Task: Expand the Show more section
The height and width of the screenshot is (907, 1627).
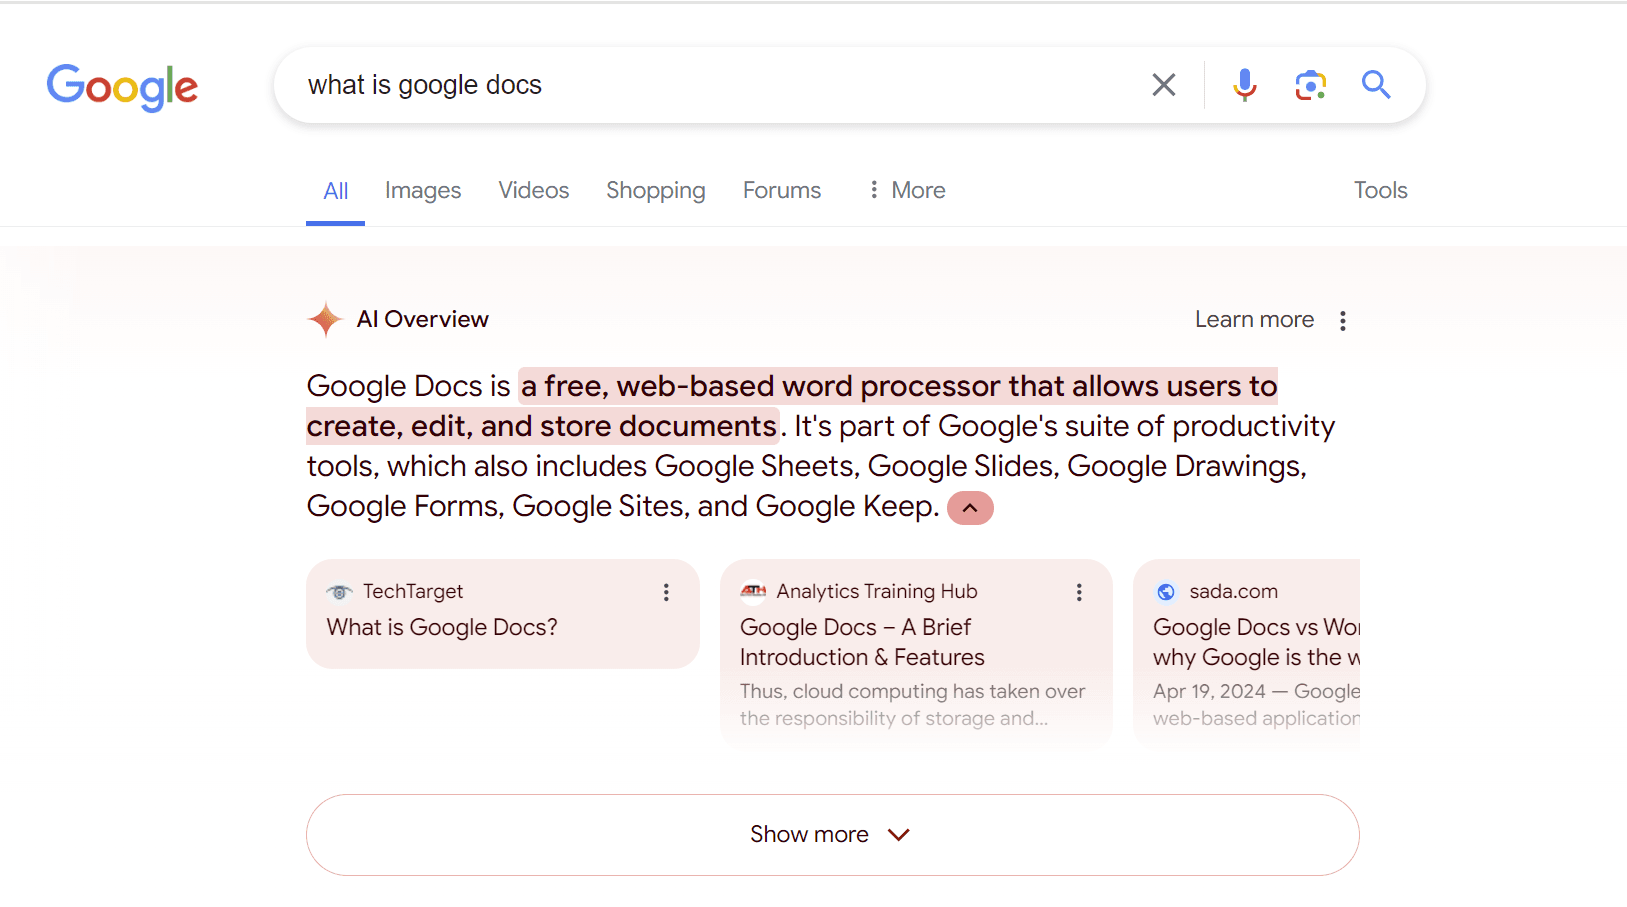Action: [x=831, y=834]
